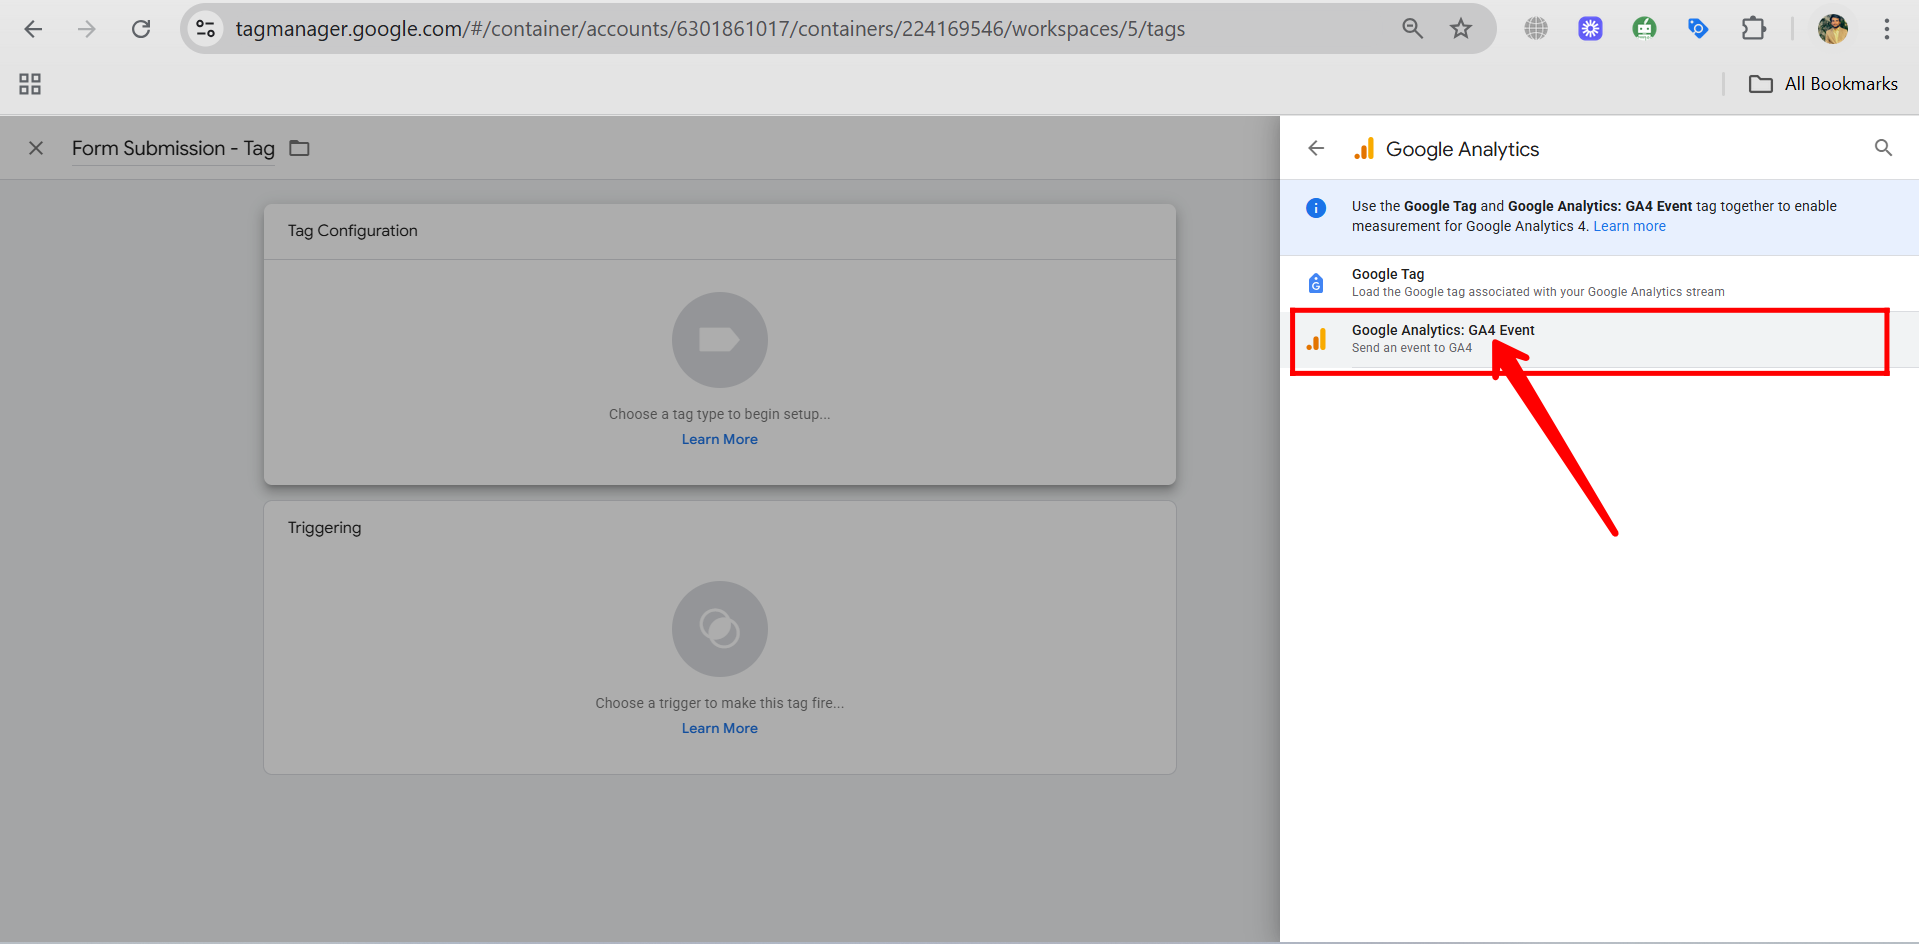Open the purple asterisk extension icon

[x=1590, y=29]
